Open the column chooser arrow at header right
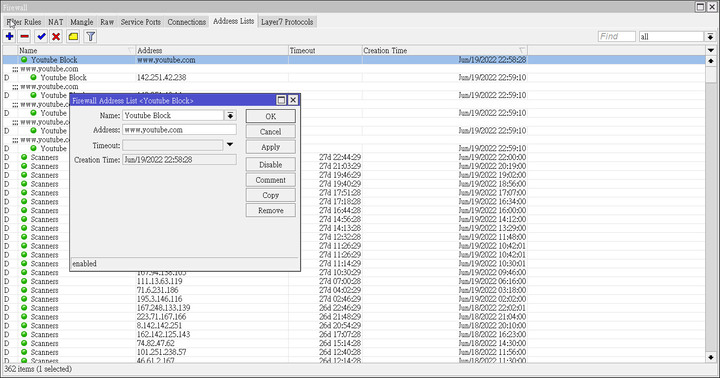 tap(711, 50)
